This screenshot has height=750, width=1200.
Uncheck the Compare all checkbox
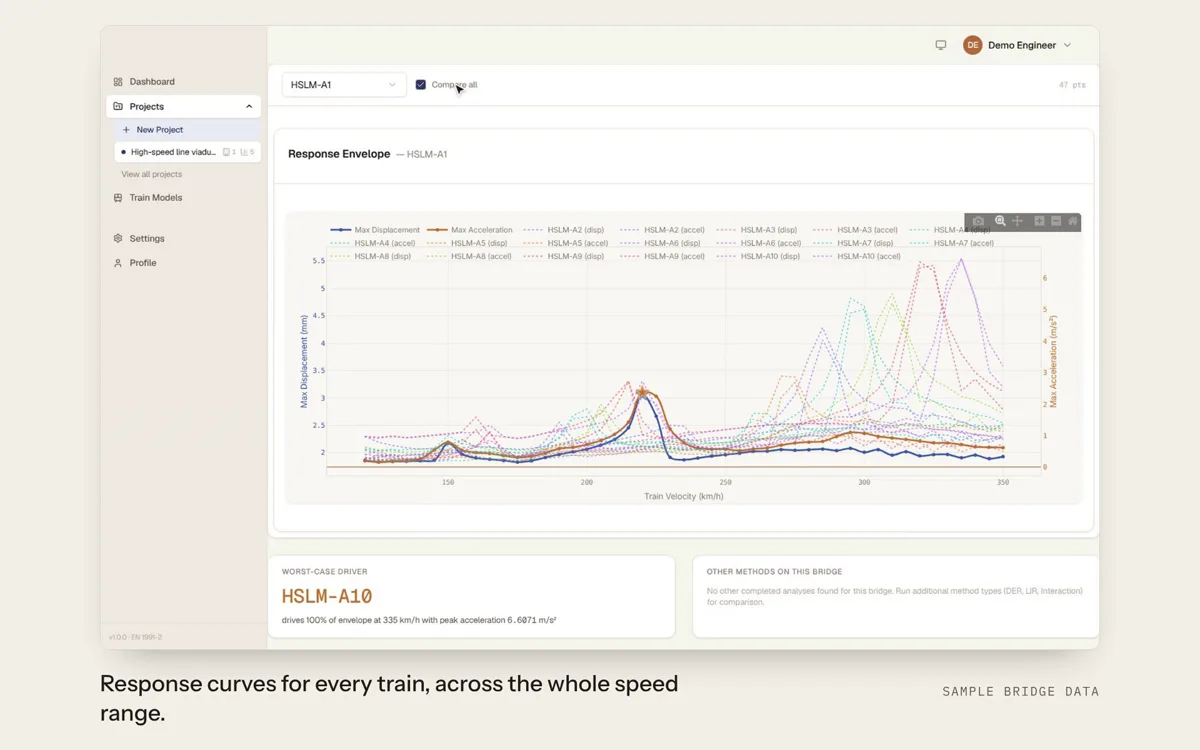[421, 85]
